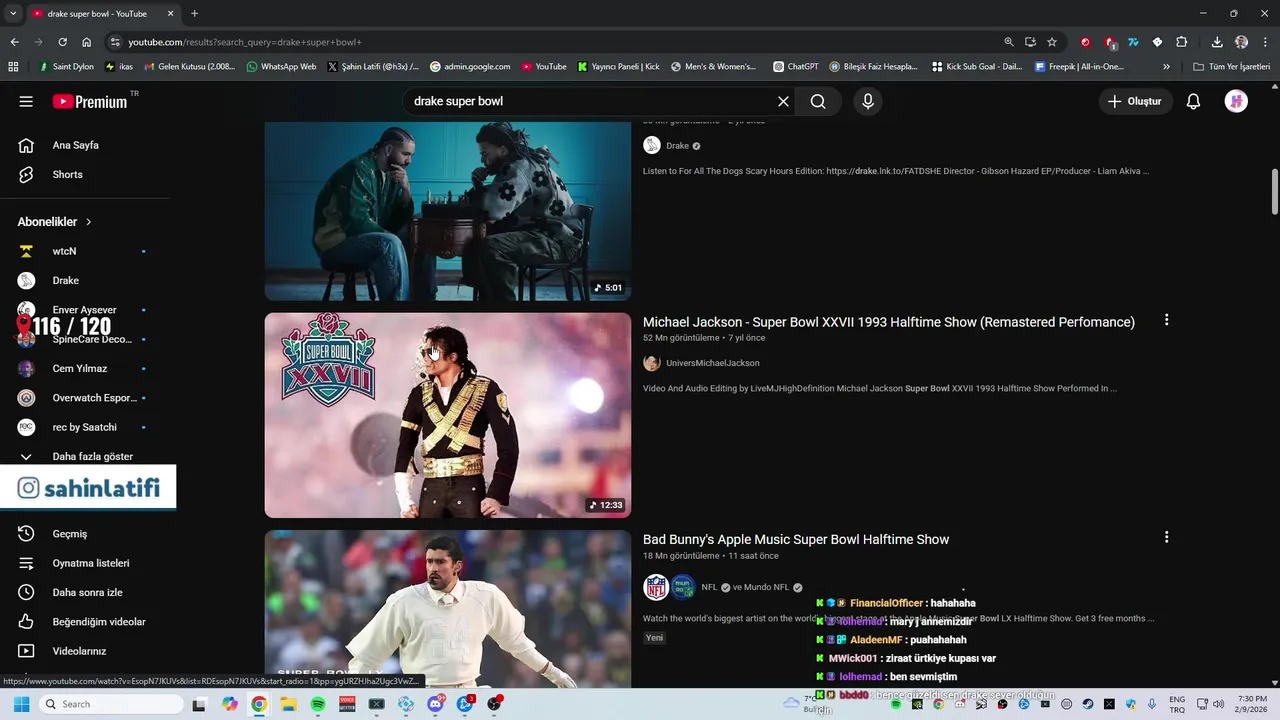Open more options for Bad Bunny video
This screenshot has height=720, width=1280.
(x=1166, y=537)
